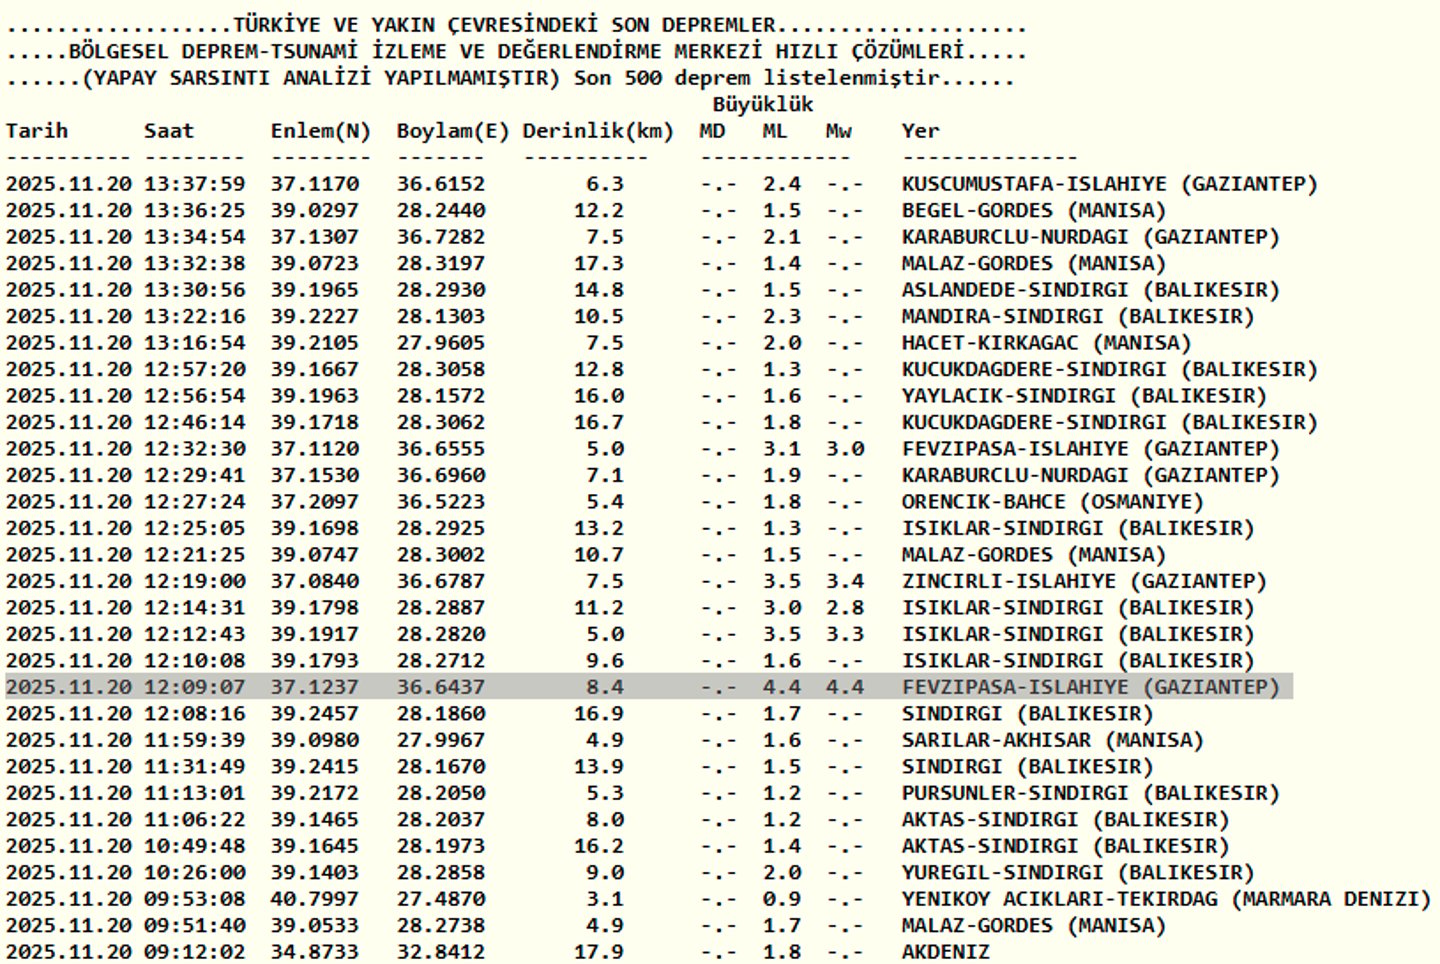Click the Derinlik(km) column header
1440x964 pixels.
(x=598, y=131)
